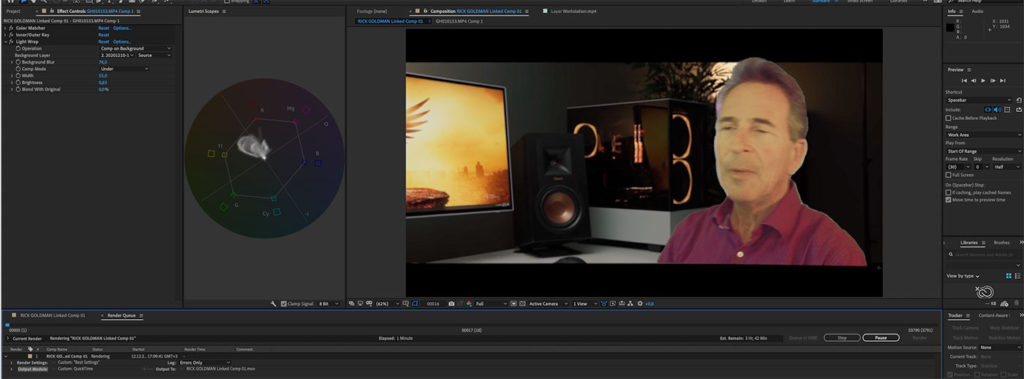Open the Comp on Background operation dropdown

(136, 48)
